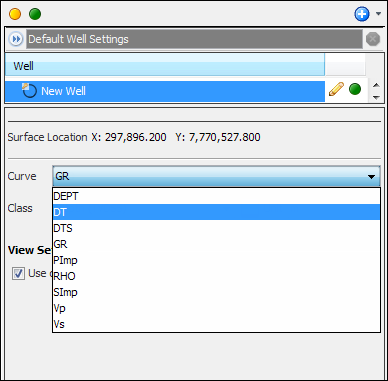This screenshot has width=388, height=381.
Task: Click the Well column header
Action: pos(165,65)
